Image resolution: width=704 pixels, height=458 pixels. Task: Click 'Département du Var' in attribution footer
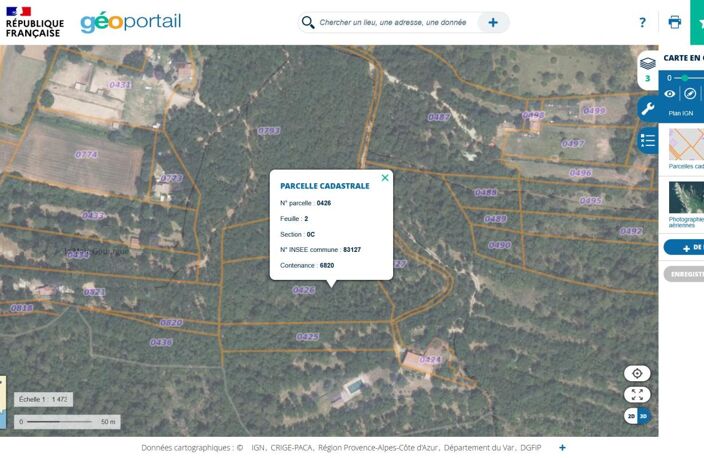coord(482,448)
